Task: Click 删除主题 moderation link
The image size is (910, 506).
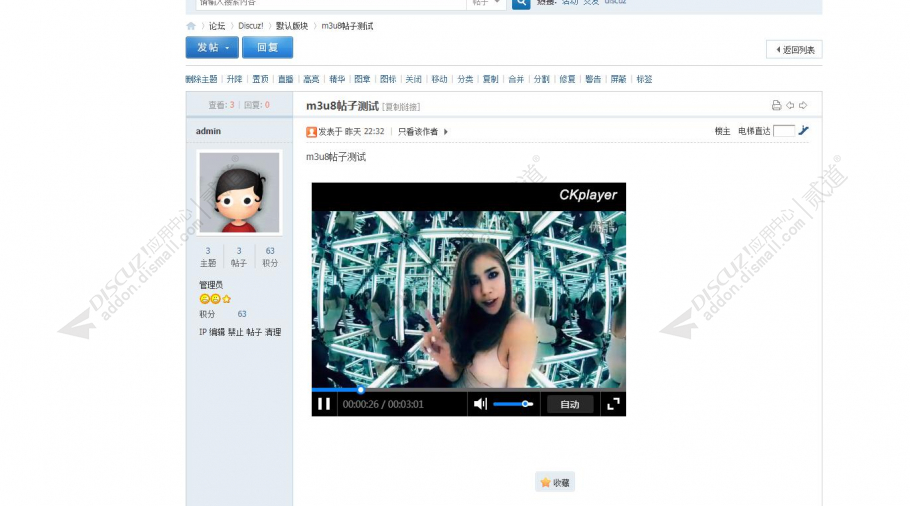Action: pos(201,79)
